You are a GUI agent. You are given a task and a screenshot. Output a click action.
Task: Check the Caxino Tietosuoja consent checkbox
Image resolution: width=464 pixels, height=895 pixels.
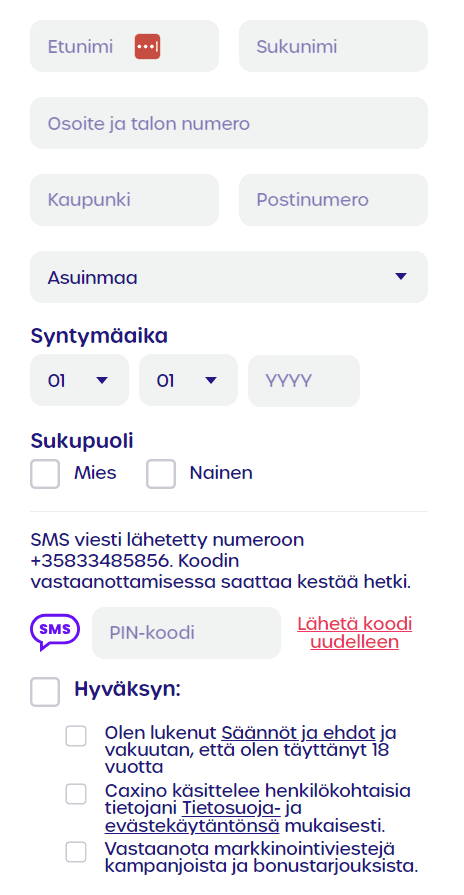(x=76, y=794)
